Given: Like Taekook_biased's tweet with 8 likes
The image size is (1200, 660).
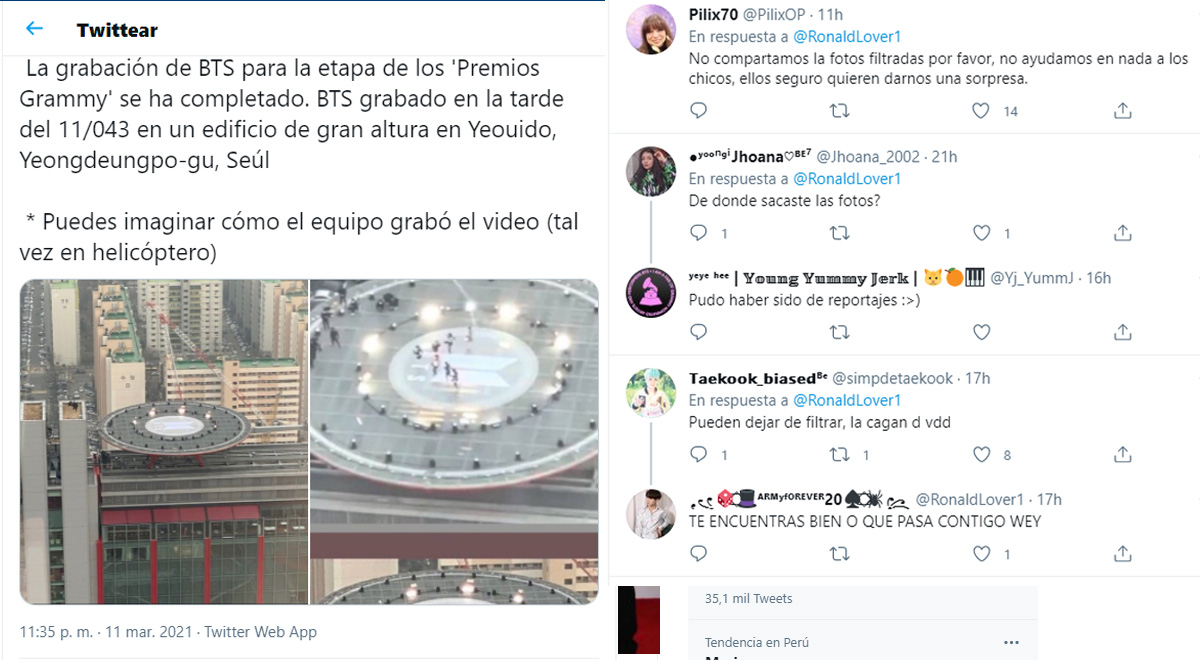Looking at the screenshot, I should point(982,455).
